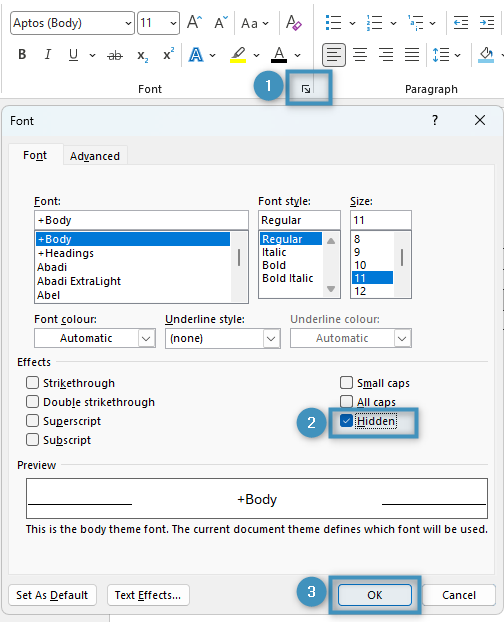Viewport: 504px width, 622px height.
Task: Click Set As Default button
Action: pyautogui.click(x=52, y=595)
